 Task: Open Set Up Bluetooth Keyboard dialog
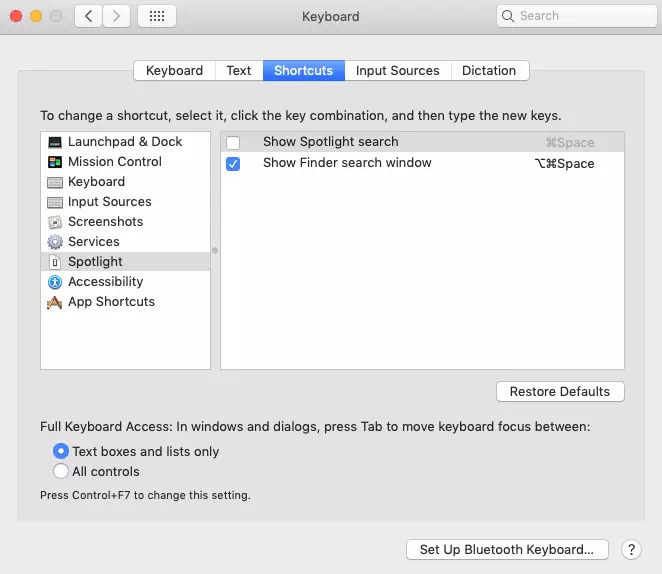click(507, 549)
